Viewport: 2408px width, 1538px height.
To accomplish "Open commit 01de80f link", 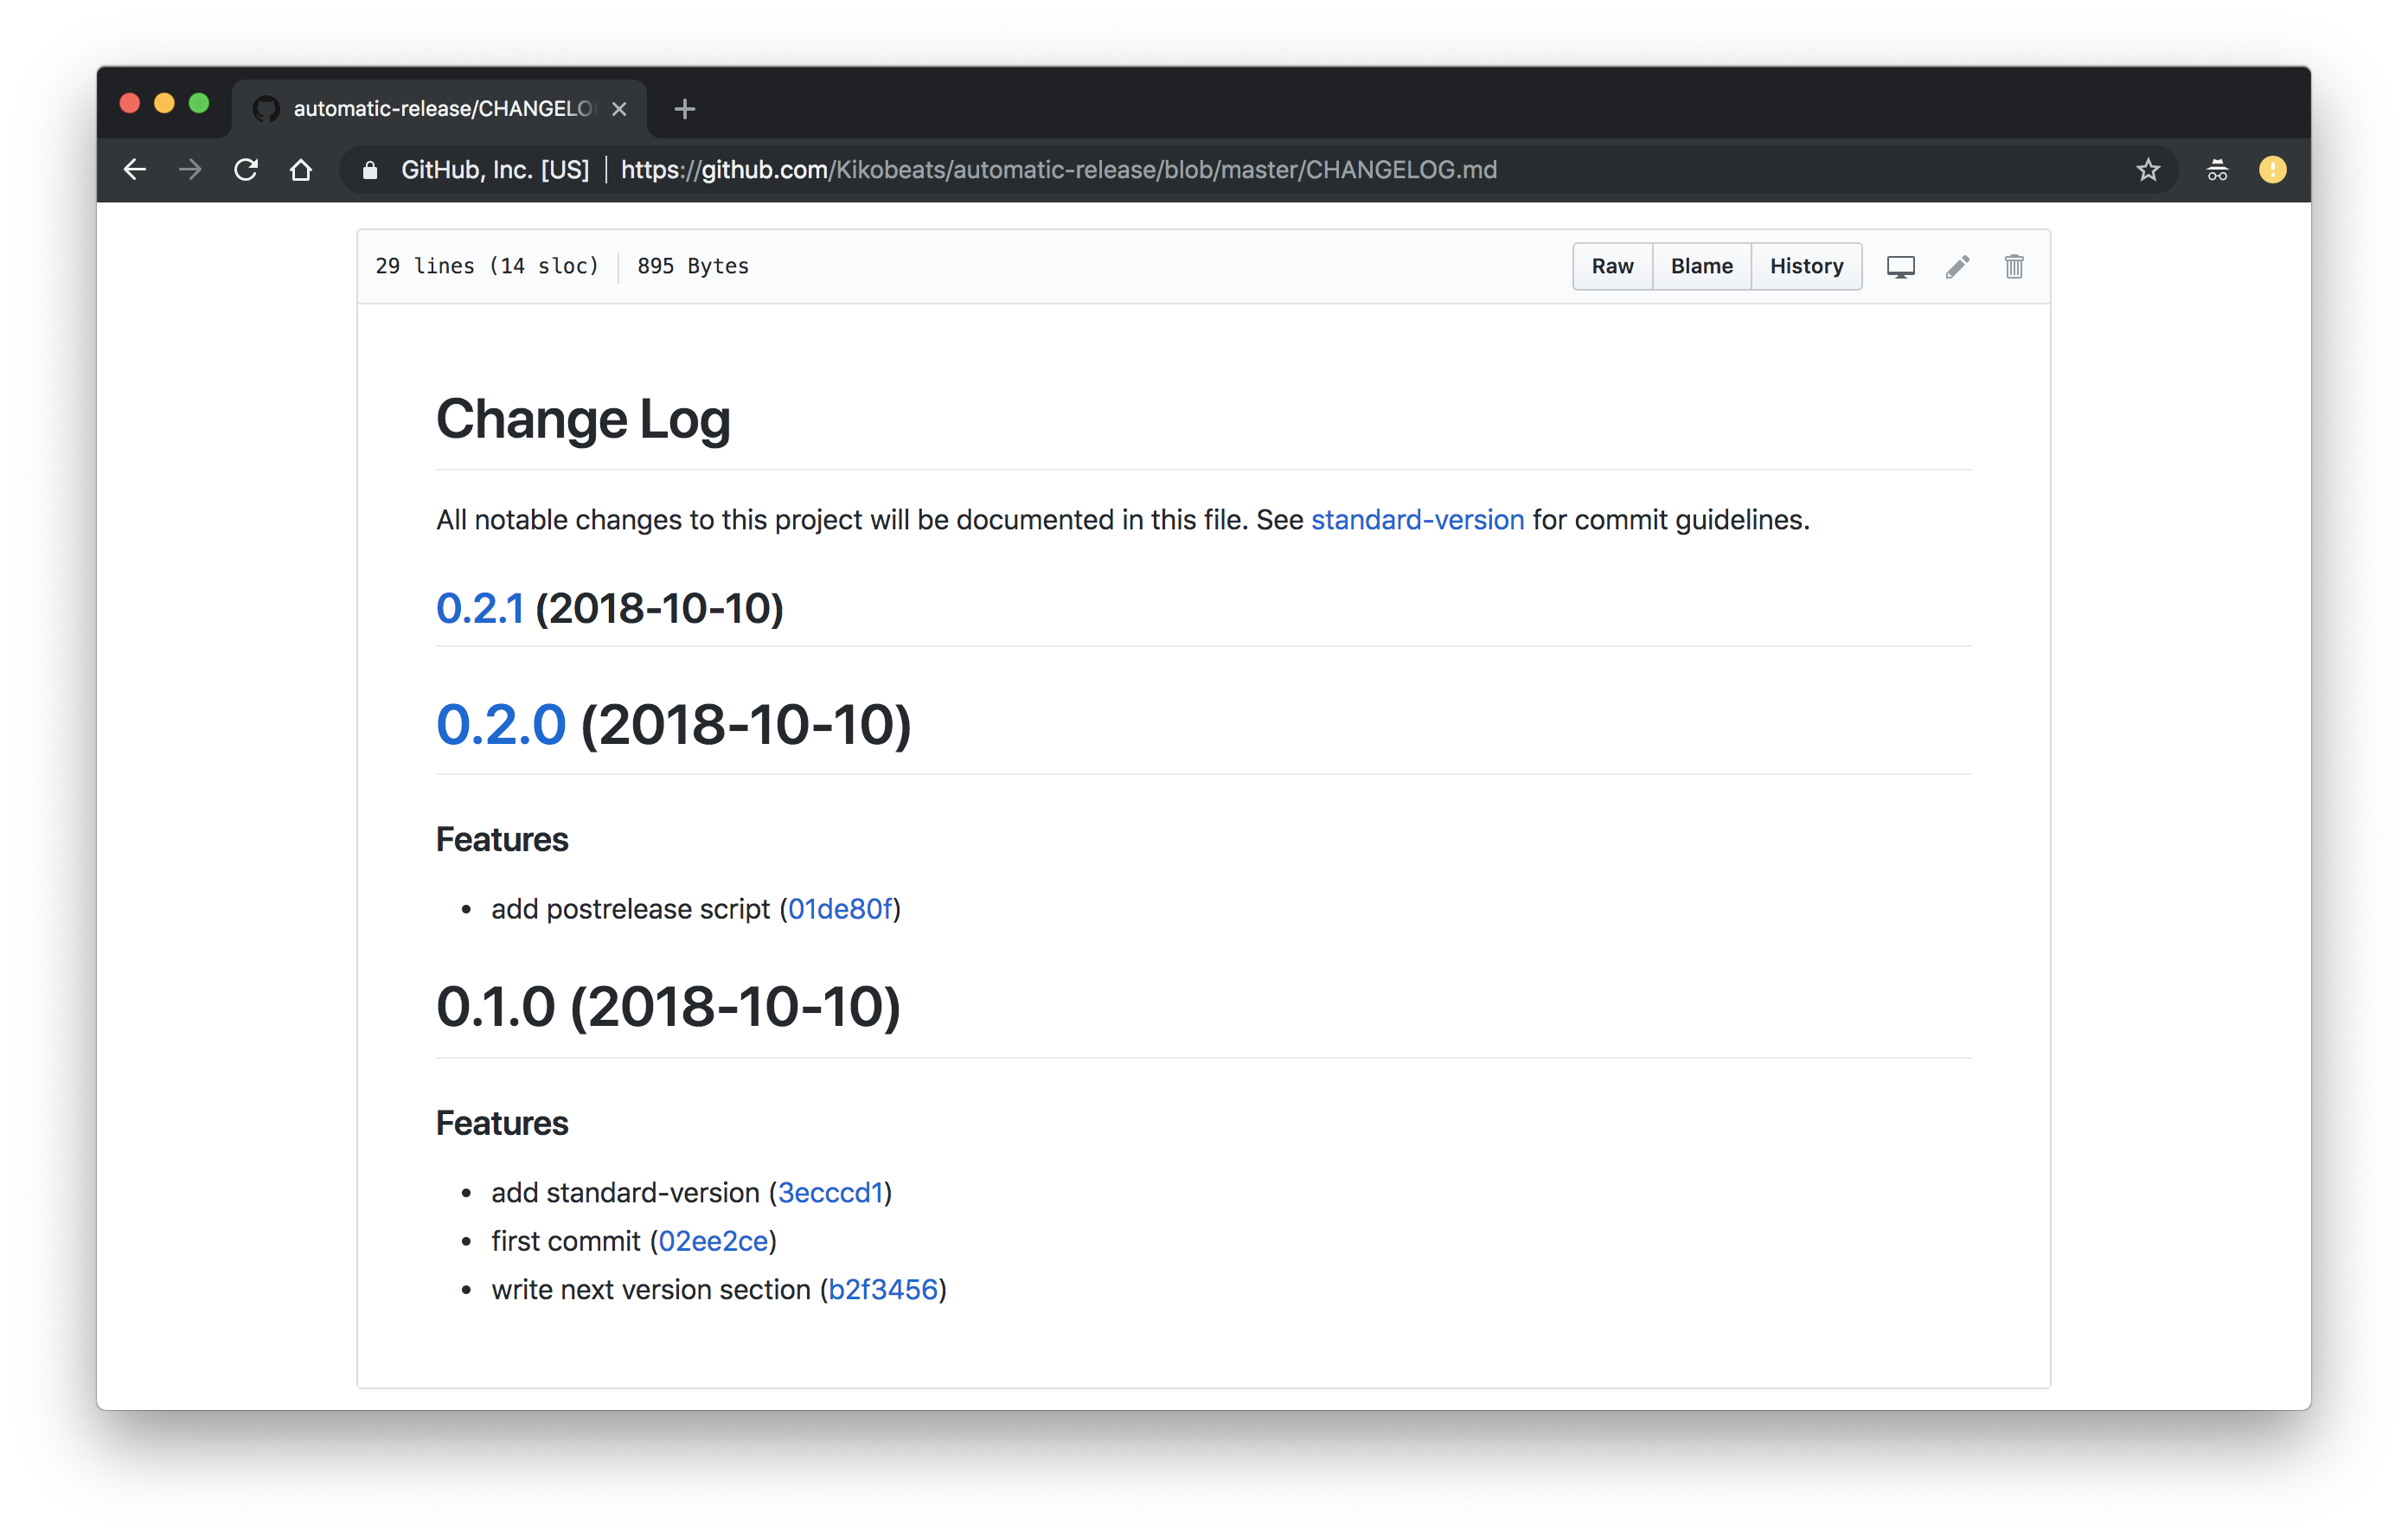I will point(839,909).
